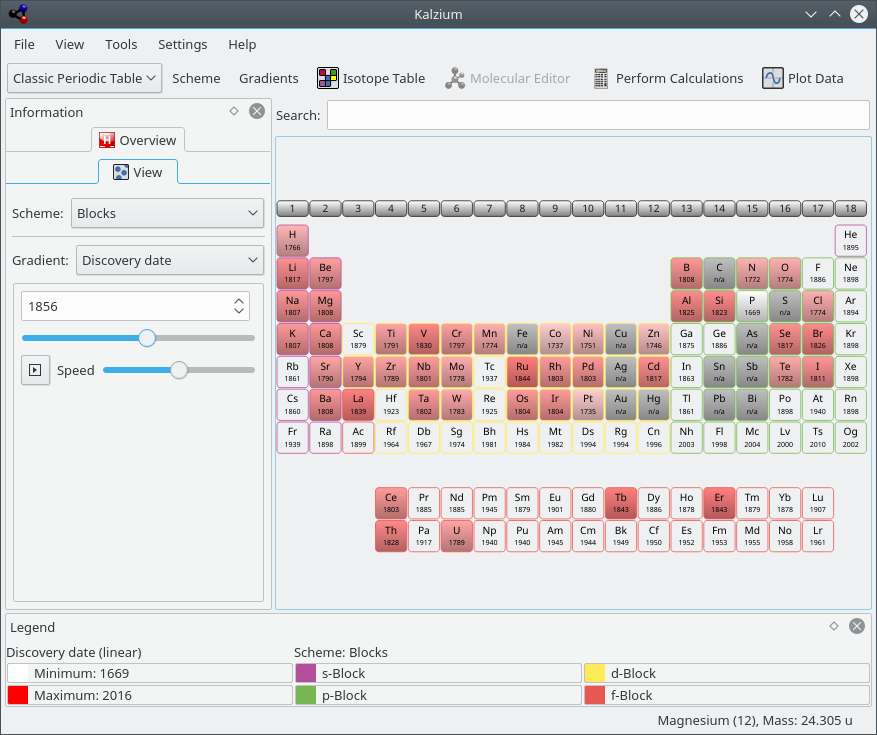Click the discovery year slider handle

[x=147, y=338]
